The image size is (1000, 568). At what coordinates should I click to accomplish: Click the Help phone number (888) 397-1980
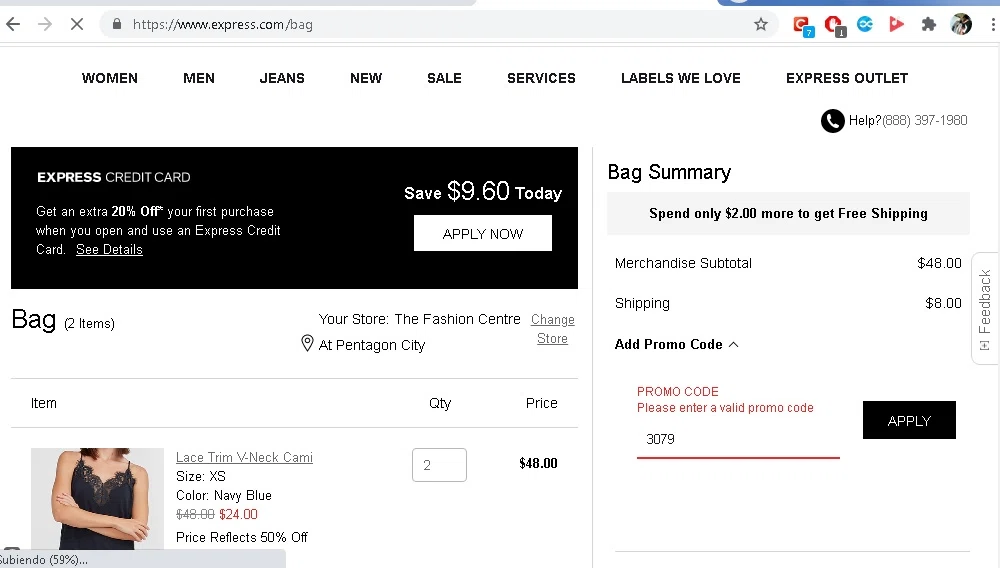(x=925, y=120)
